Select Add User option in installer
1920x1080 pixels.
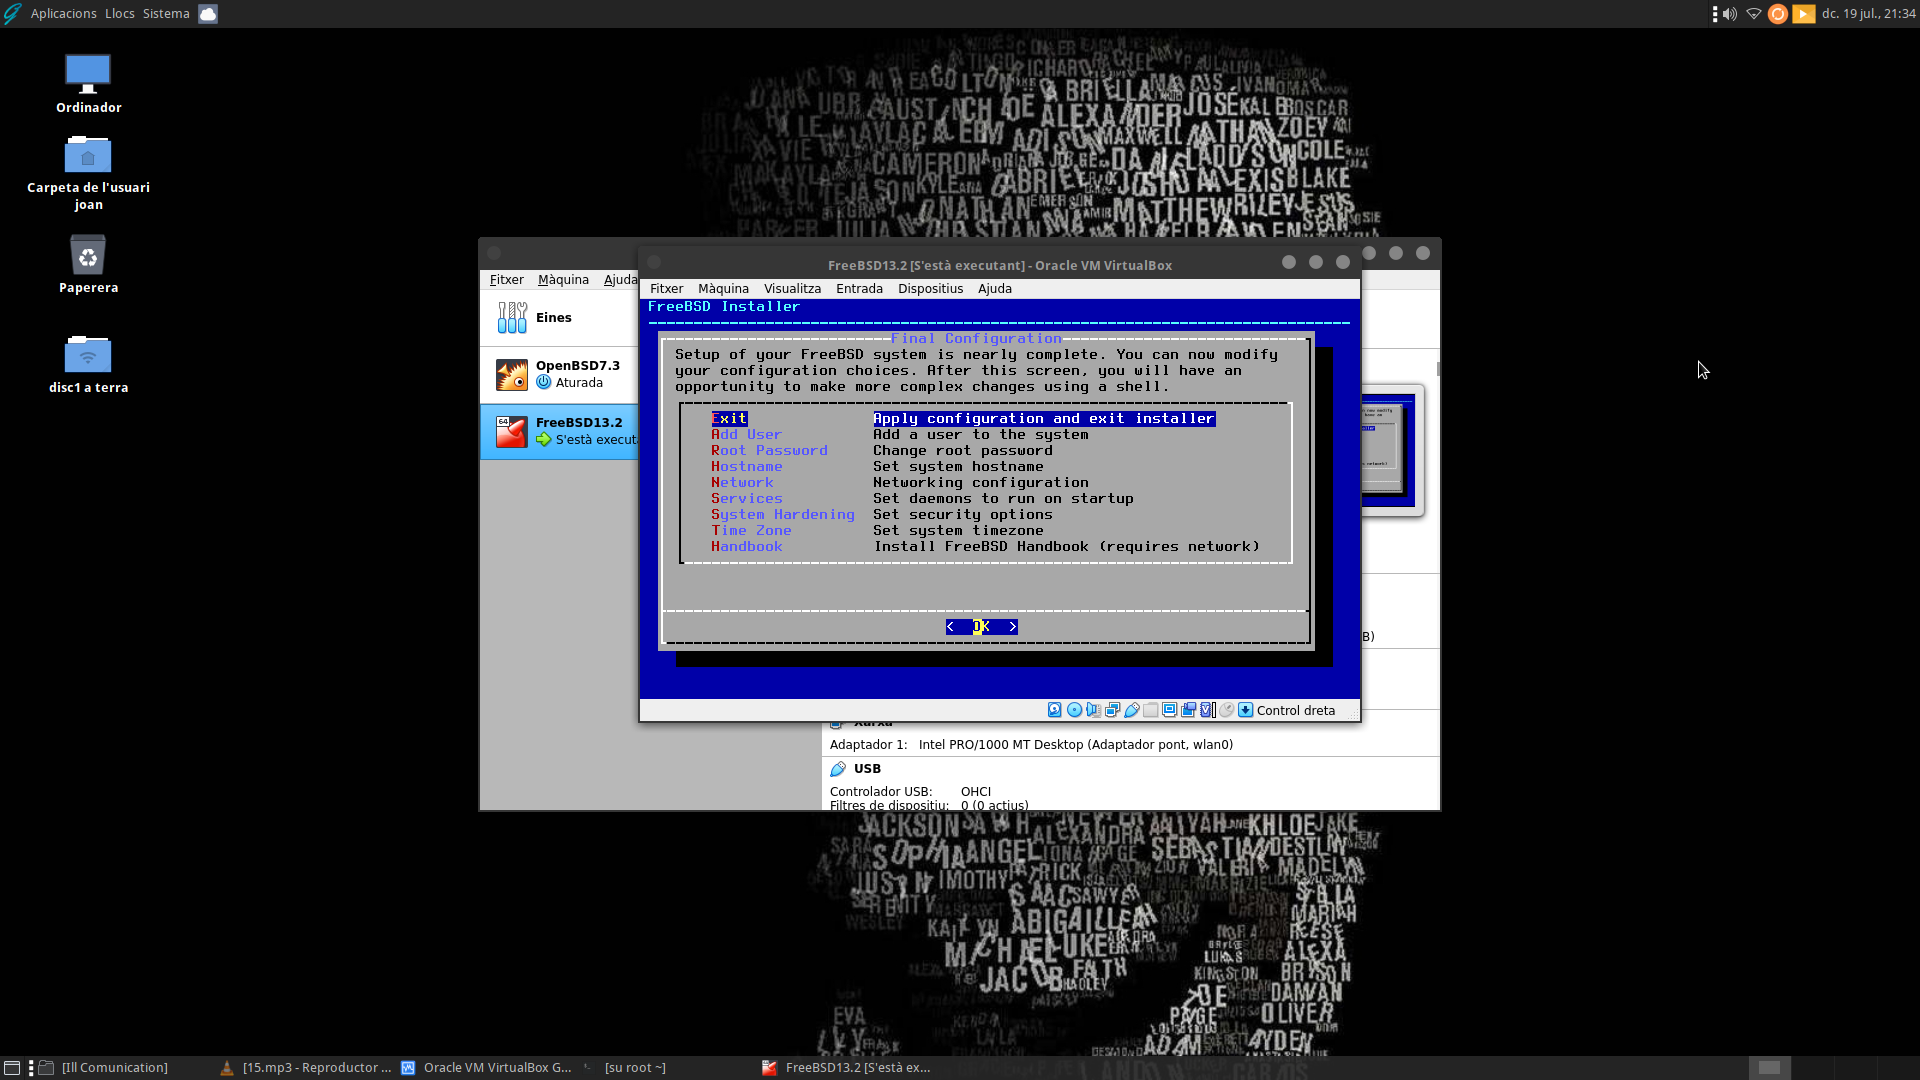(x=746, y=435)
